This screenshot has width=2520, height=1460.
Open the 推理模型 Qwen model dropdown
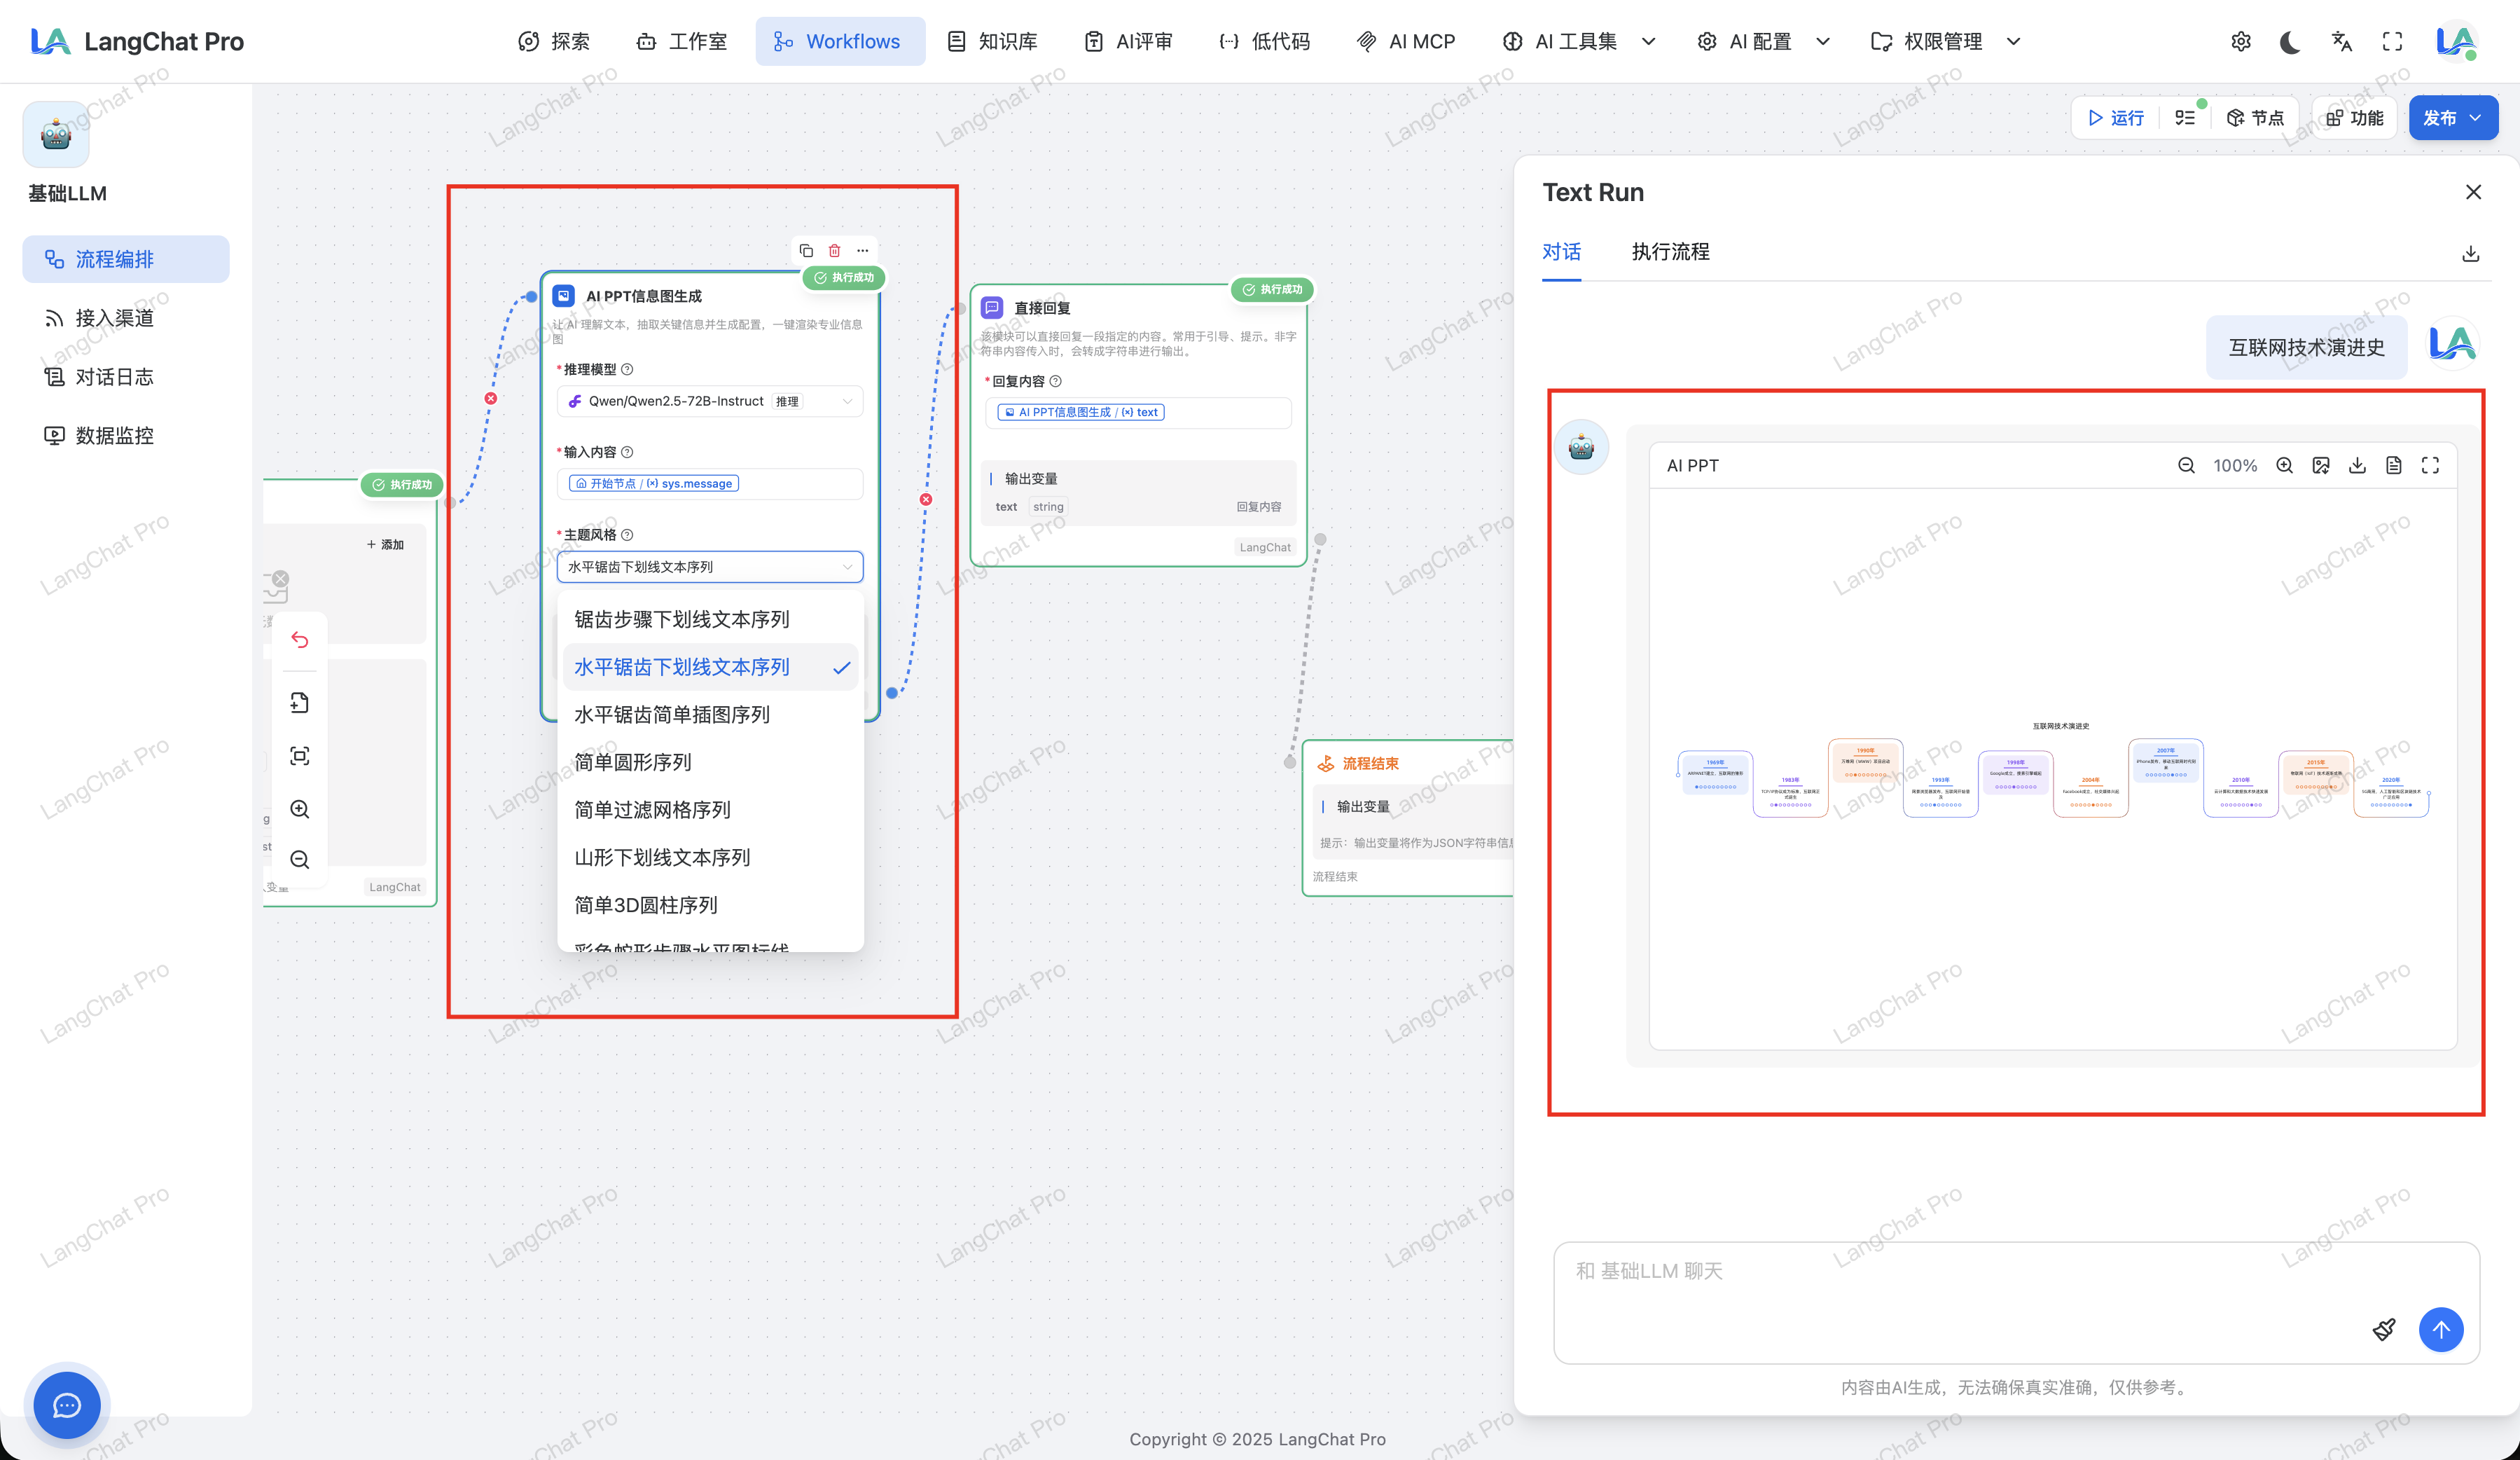(x=709, y=401)
